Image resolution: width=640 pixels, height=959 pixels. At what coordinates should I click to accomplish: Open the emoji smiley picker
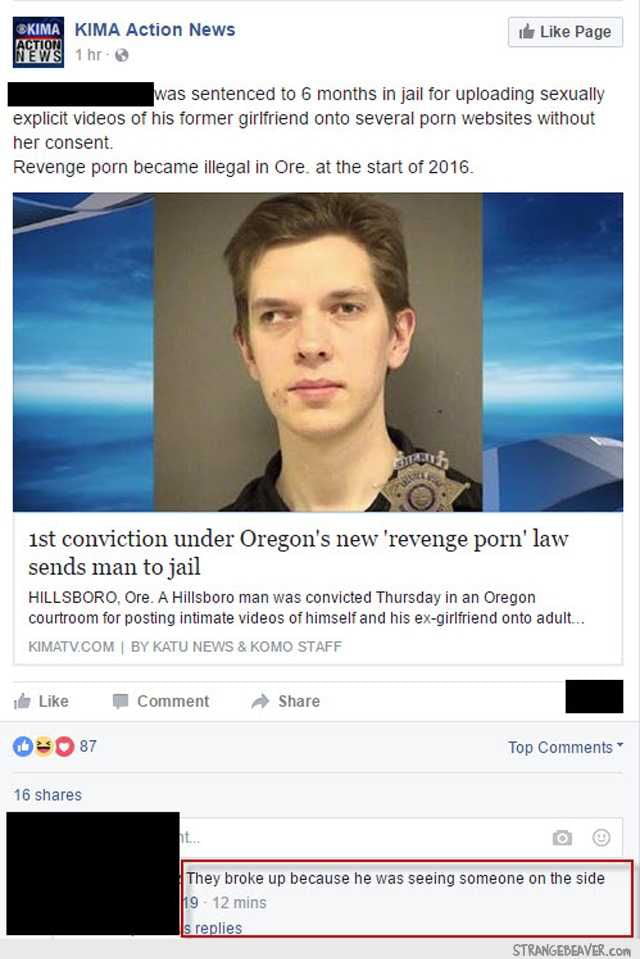click(x=601, y=837)
